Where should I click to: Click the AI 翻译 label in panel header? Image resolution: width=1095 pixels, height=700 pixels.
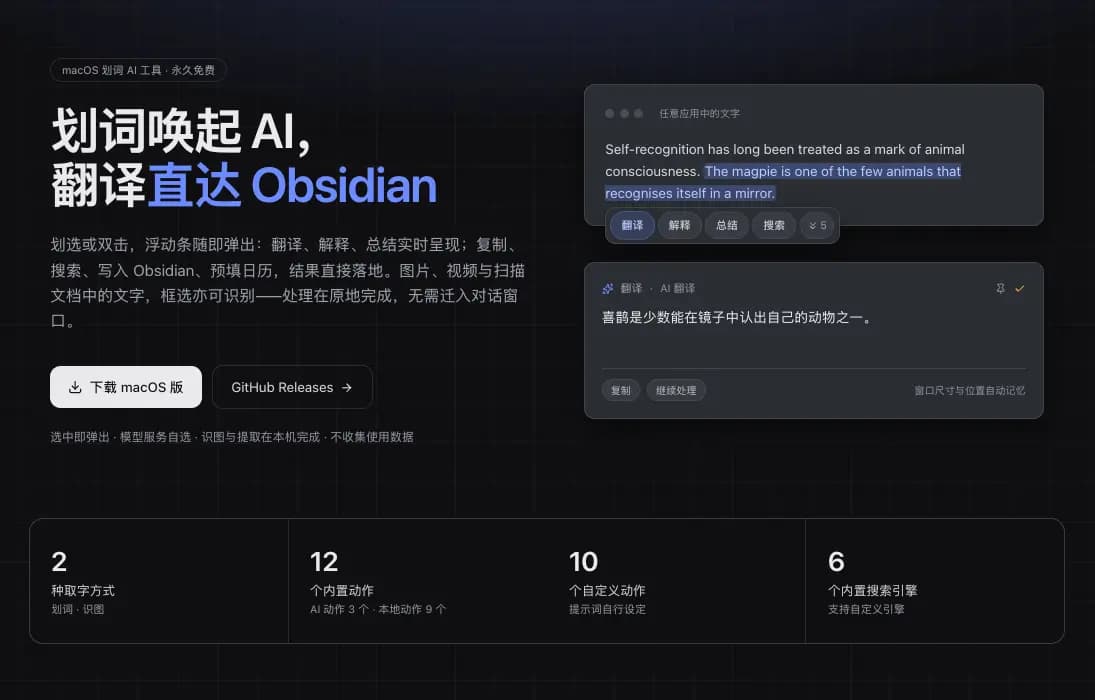coord(677,288)
